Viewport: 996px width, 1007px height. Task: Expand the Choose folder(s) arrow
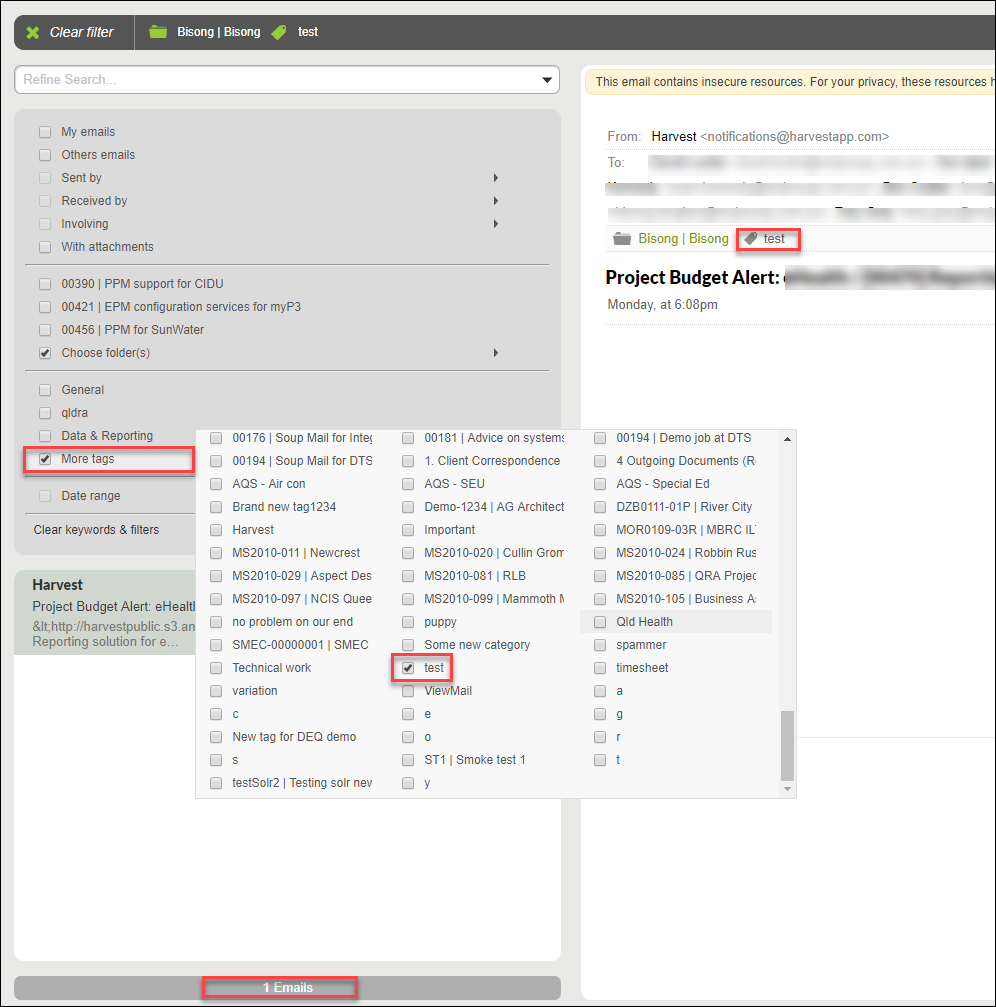click(496, 353)
